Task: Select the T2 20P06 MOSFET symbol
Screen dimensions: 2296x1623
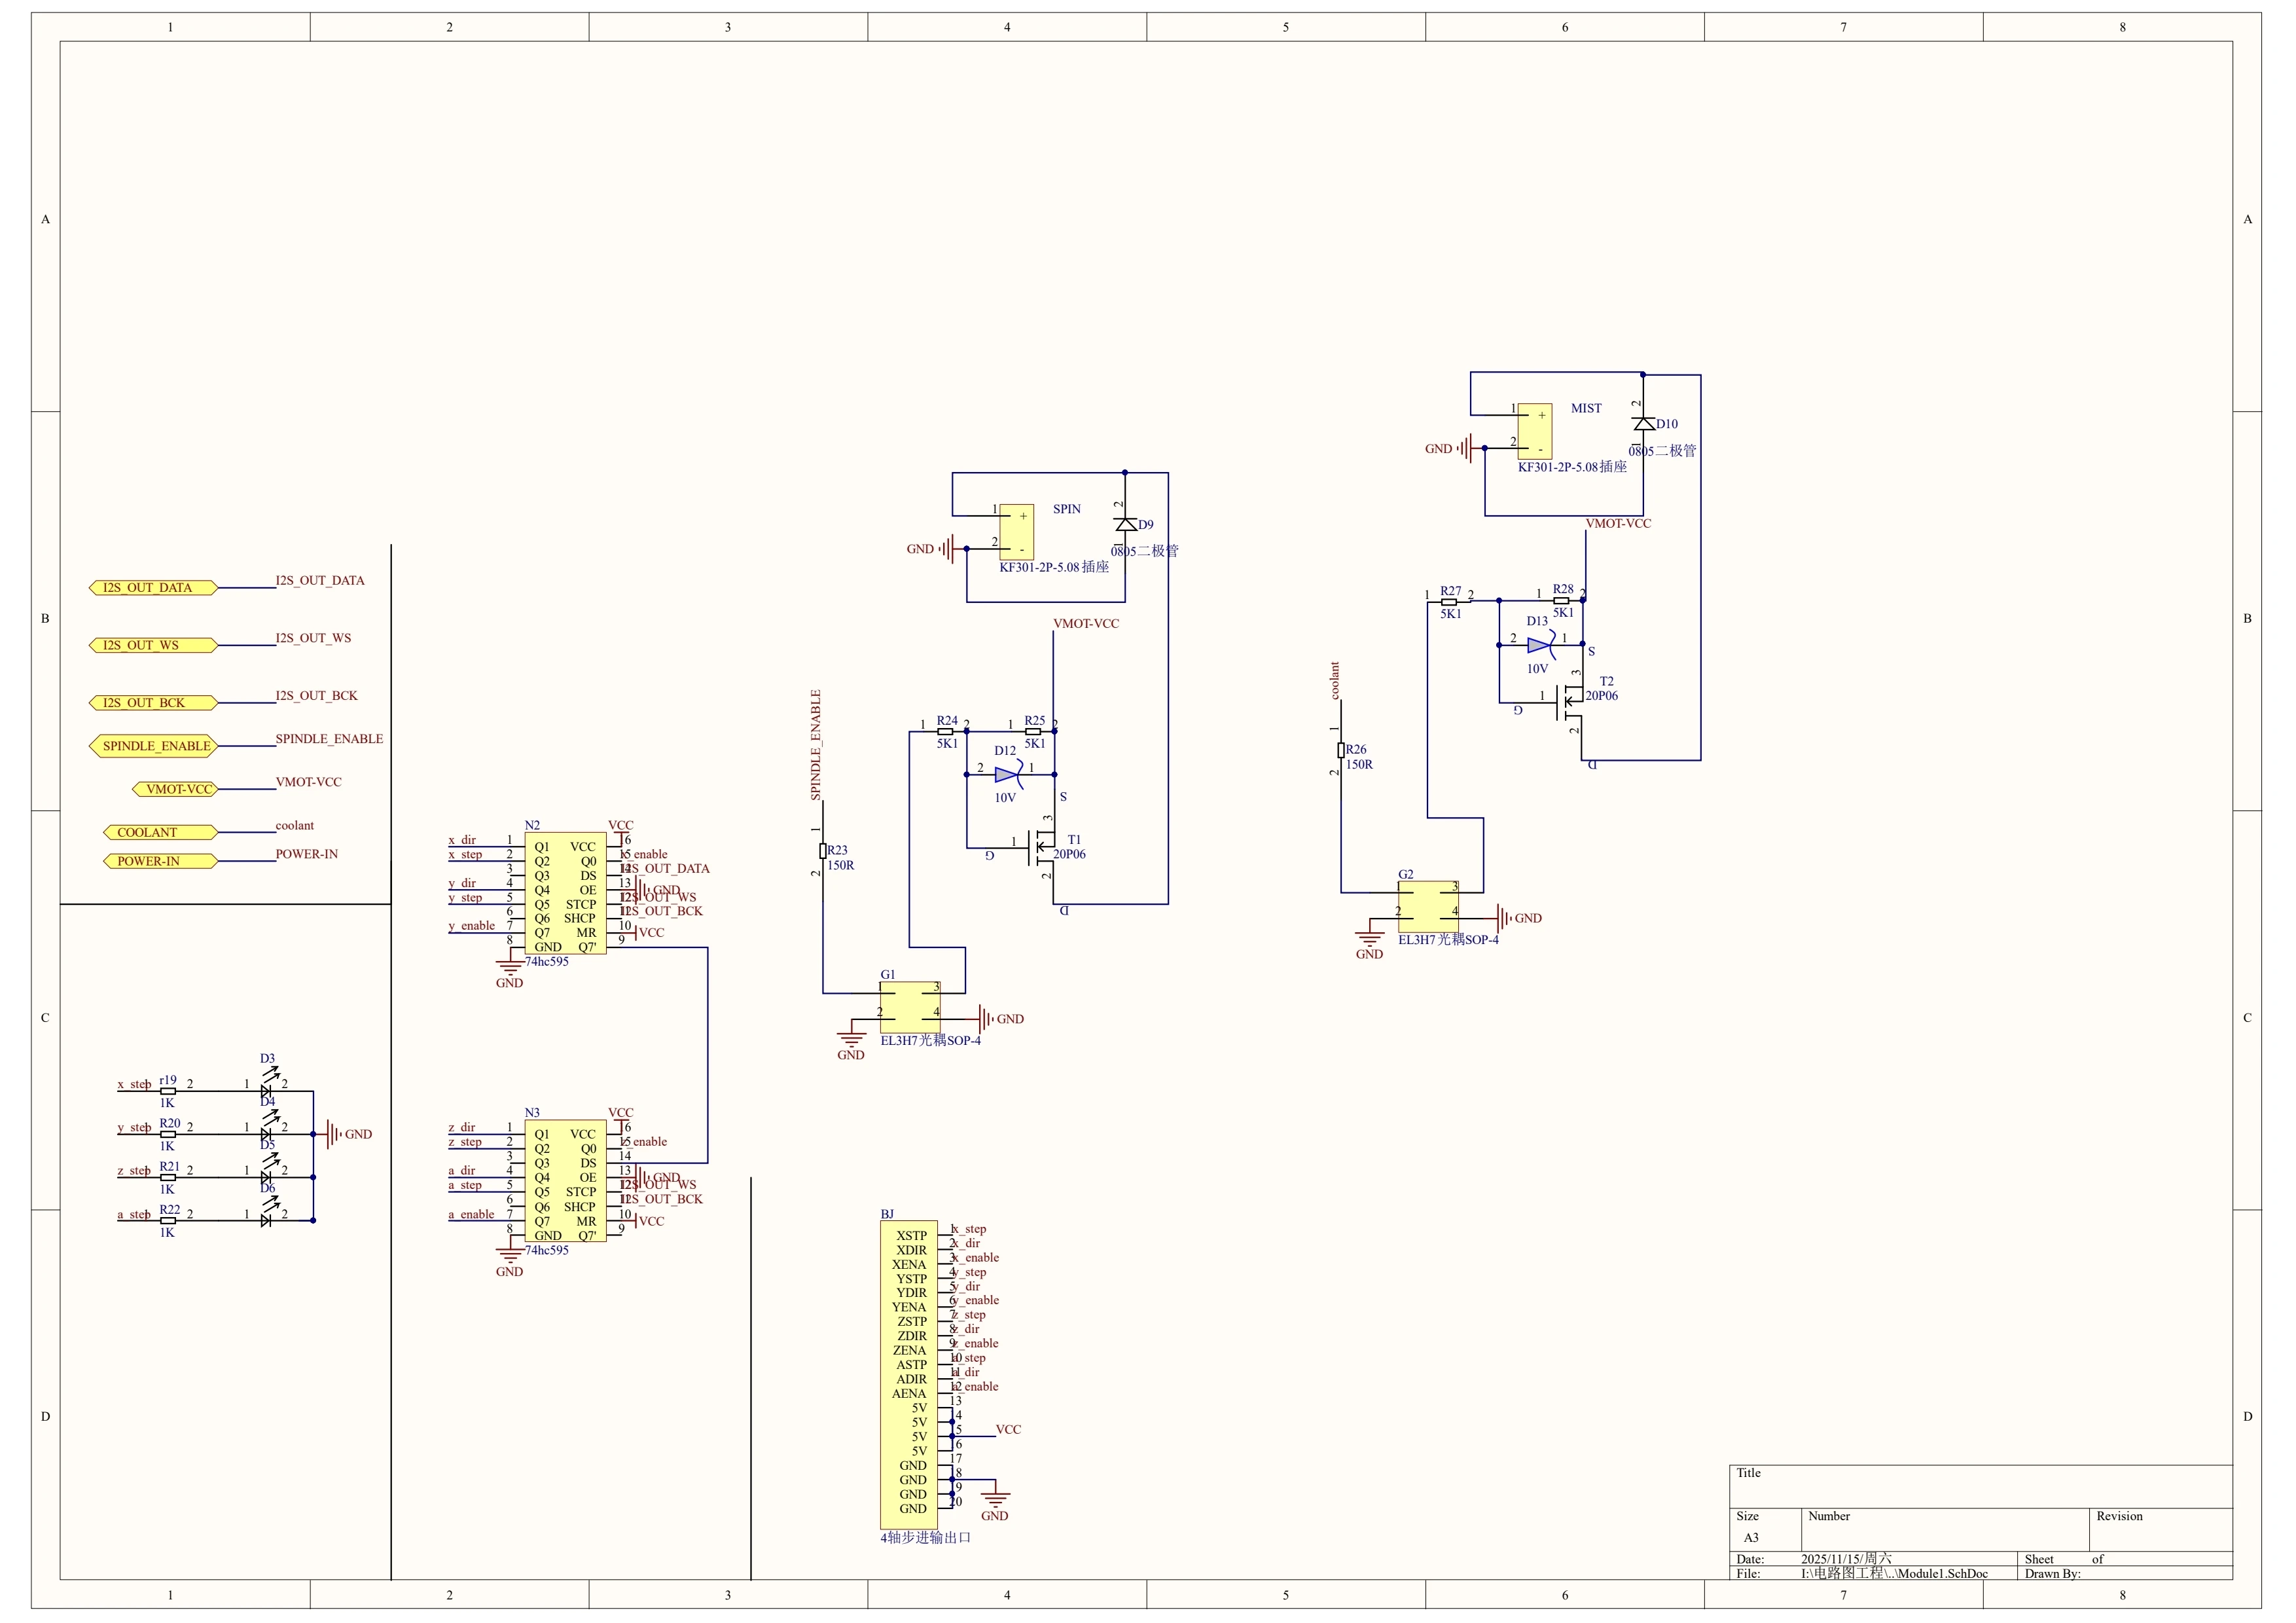Action: coord(1570,703)
